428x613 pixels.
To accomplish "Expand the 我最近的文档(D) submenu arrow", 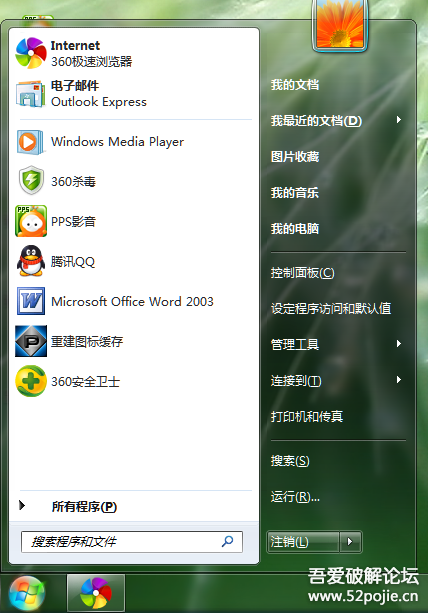I will pyautogui.click(x=398, y=120).
